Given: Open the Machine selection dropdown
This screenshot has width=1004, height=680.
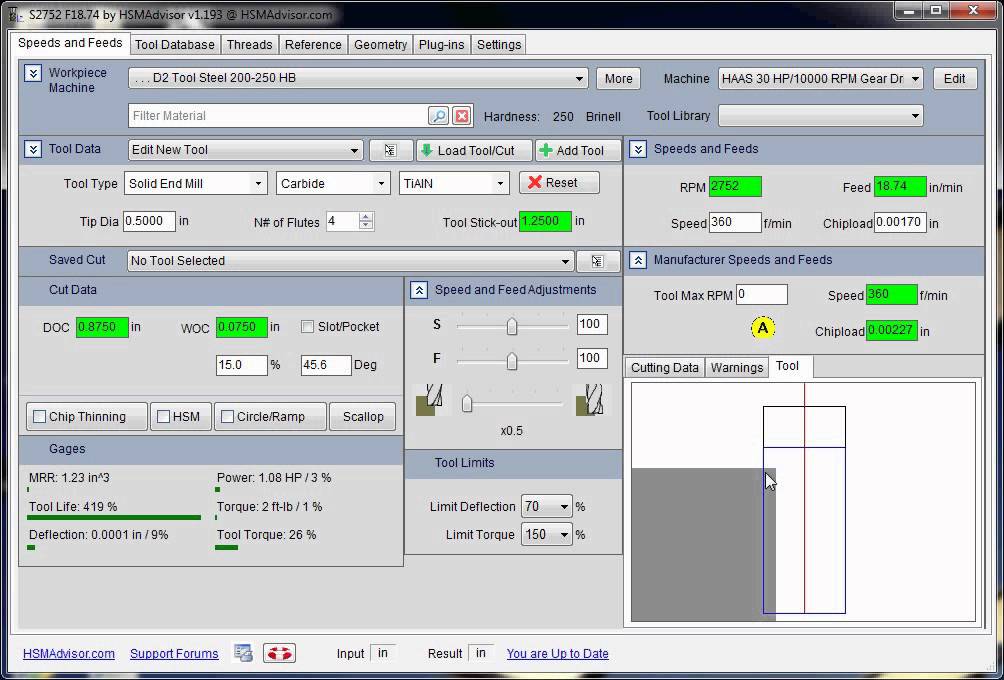Looking at the screenshot, I should pyautogui.click(x=820, y=79).
